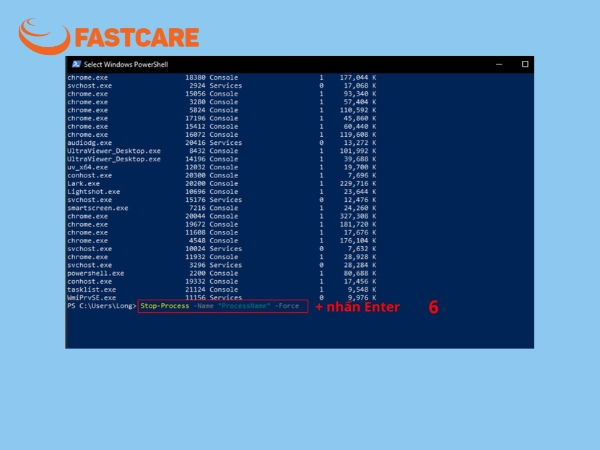
Task: Select the chrome.exe row with PID 17196
Action: (x=222, y=118)
